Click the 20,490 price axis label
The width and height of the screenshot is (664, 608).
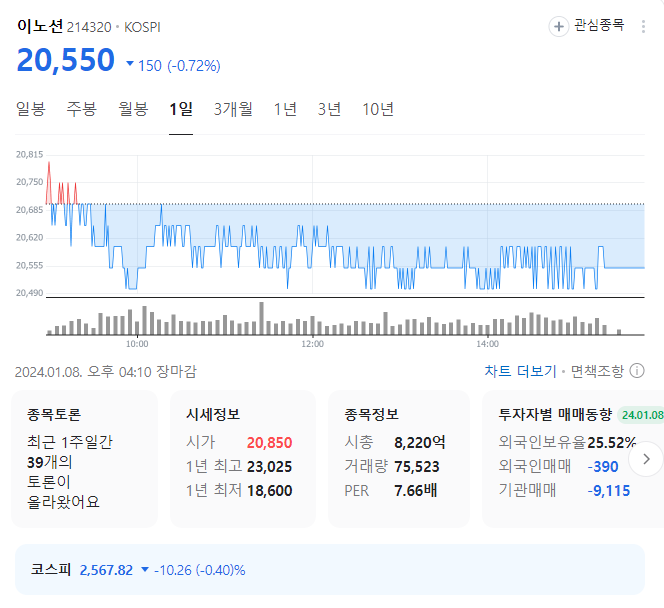click(x=29, y=293)
